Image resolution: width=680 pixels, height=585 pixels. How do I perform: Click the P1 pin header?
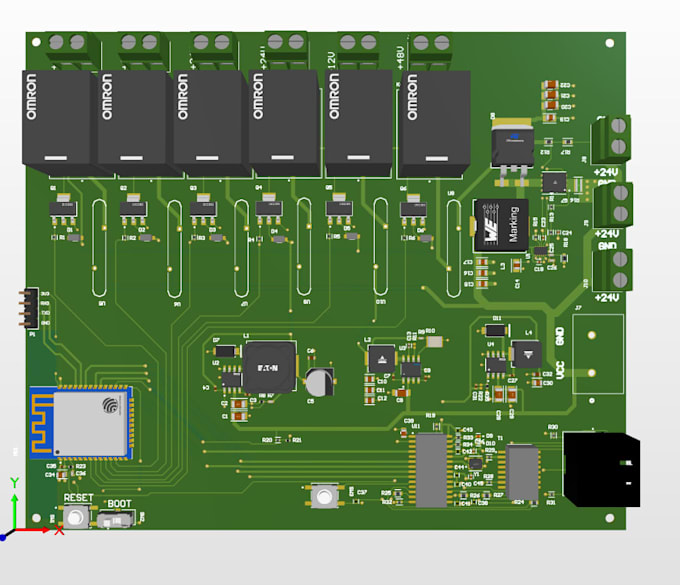(x=29, y=308)
